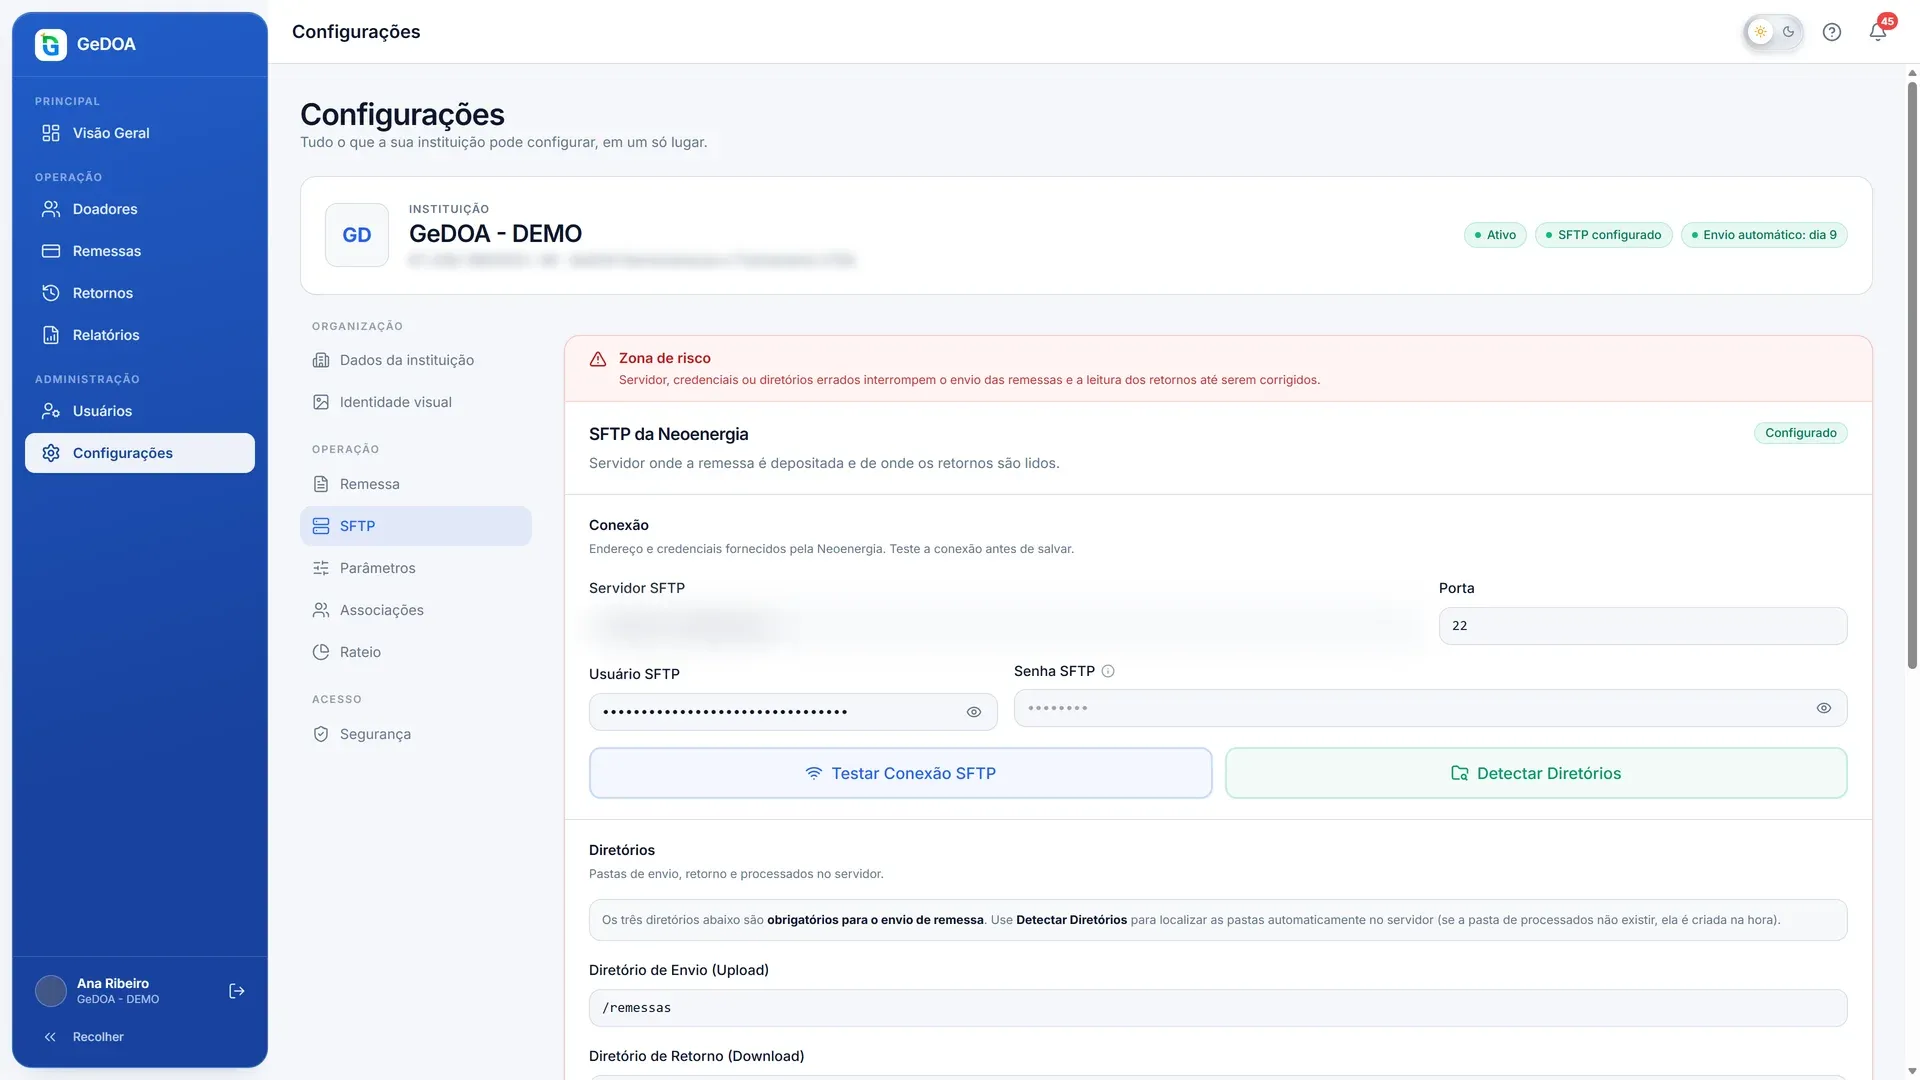The height and width of the screenshot is (1080, 1920).
Task: Select the SFTP settings section
Action: 416,526
